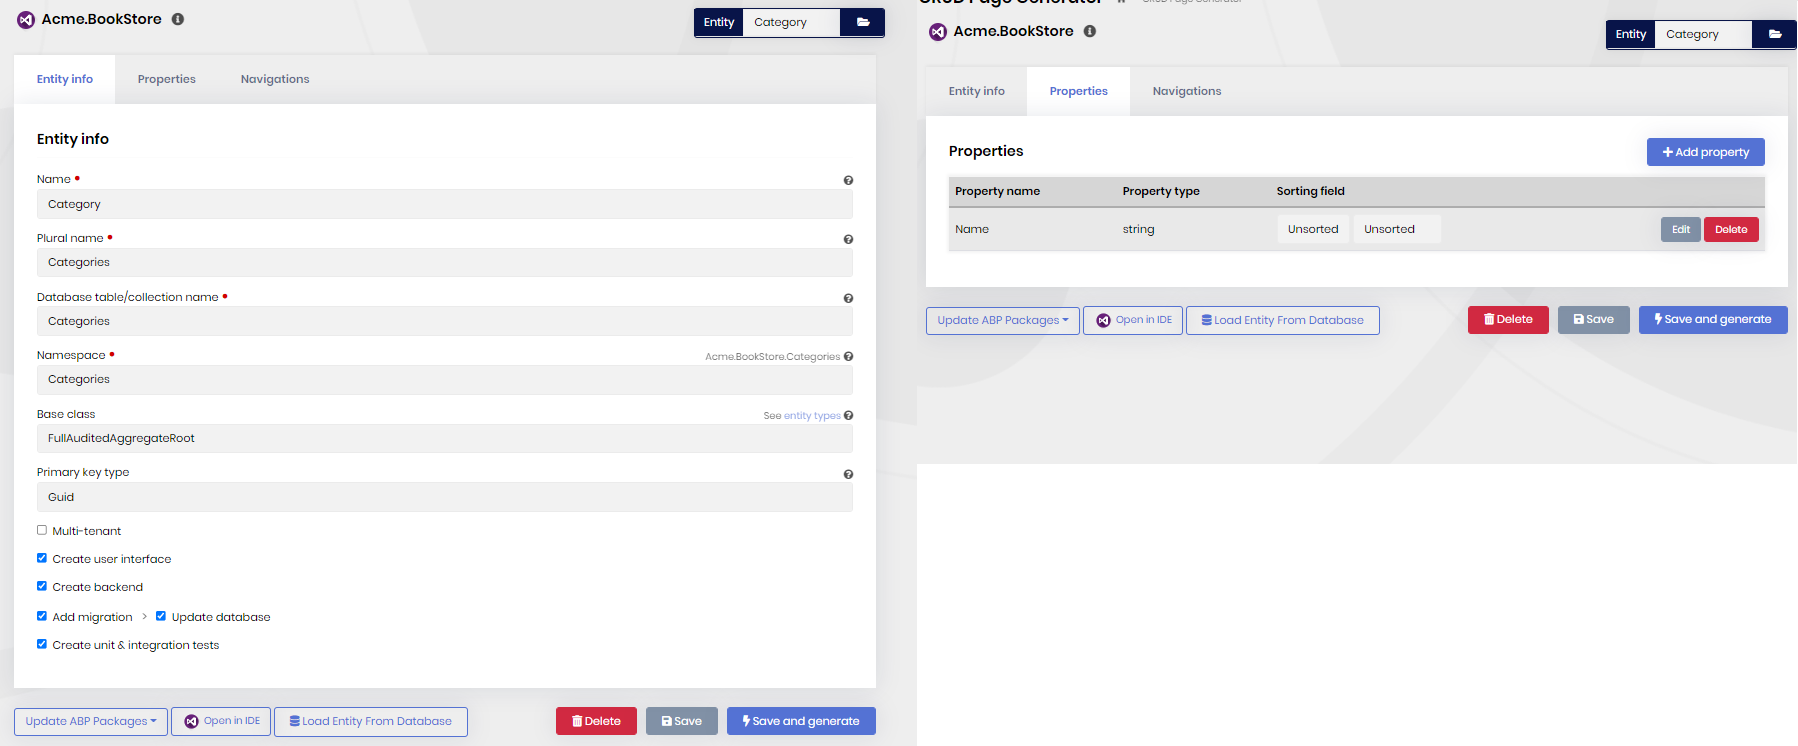Click the Plural name input field

445,262
